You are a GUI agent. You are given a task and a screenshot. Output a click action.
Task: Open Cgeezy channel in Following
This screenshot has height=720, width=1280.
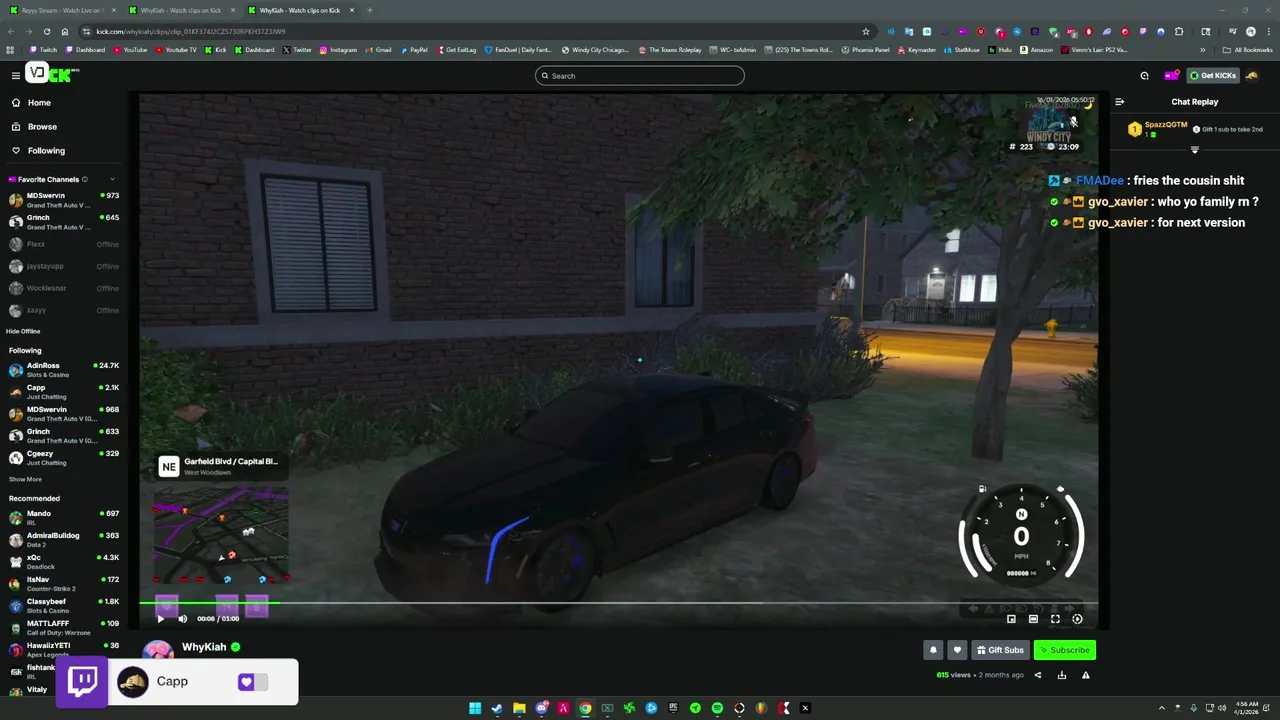click(x=62, y=457)
